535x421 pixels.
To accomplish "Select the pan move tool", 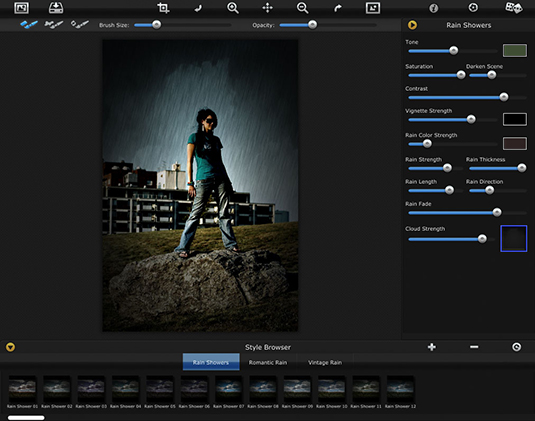I will point(268,8).
